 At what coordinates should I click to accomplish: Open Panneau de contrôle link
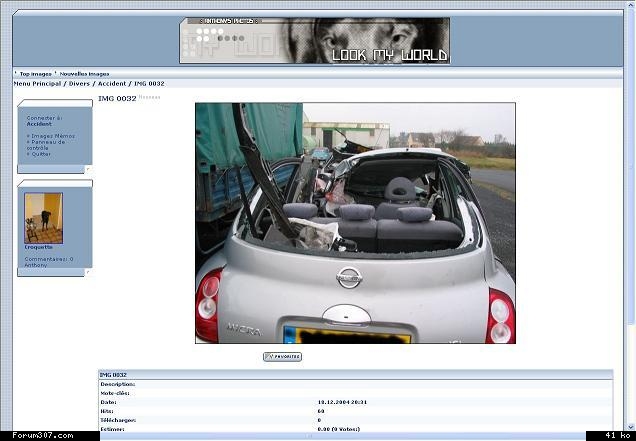(46, 145)
